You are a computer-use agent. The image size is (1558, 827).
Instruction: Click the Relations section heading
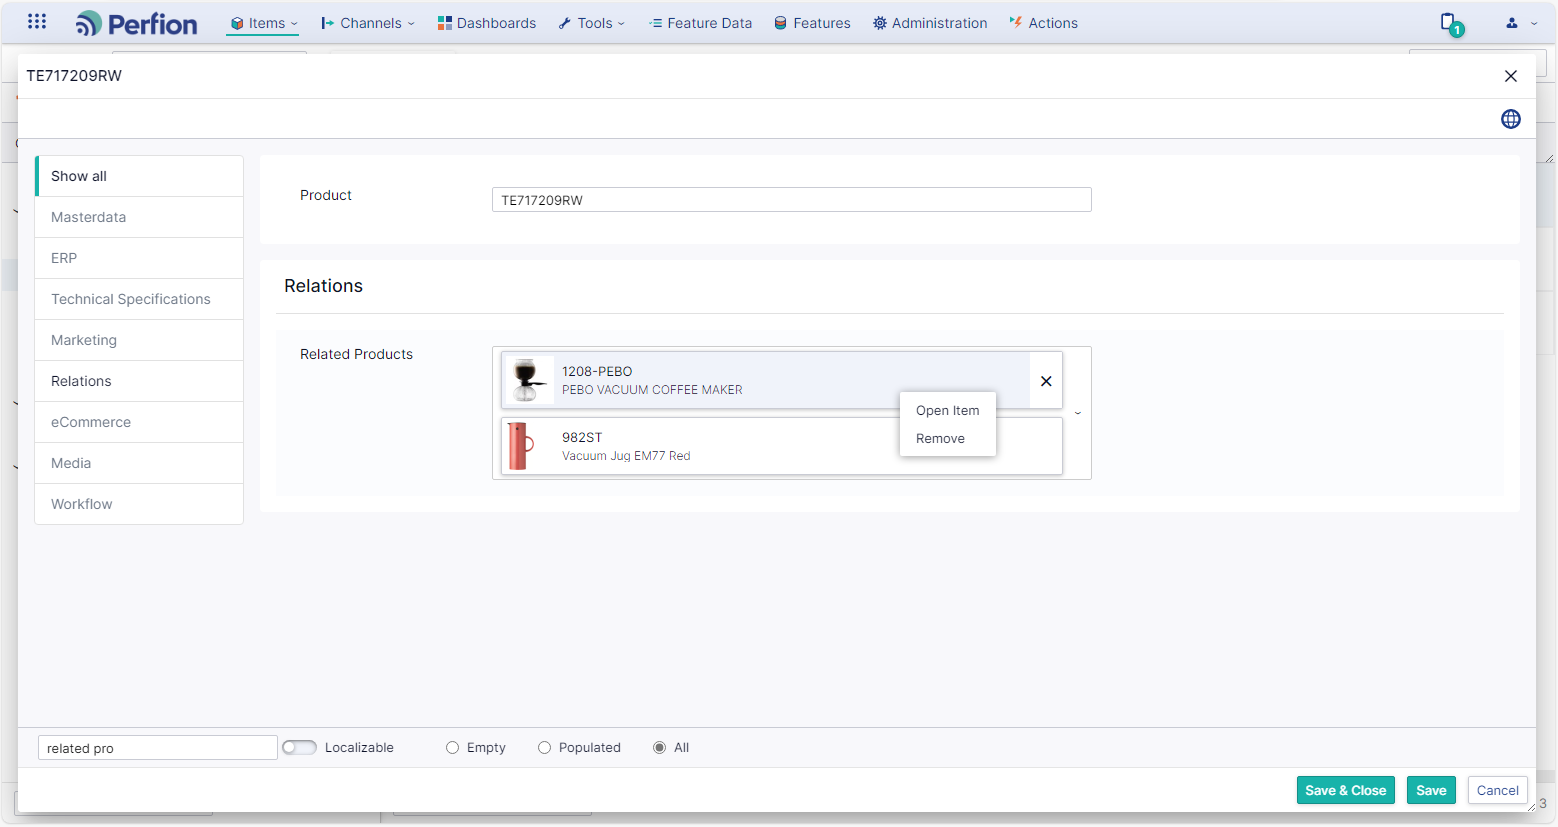(323, 286)
